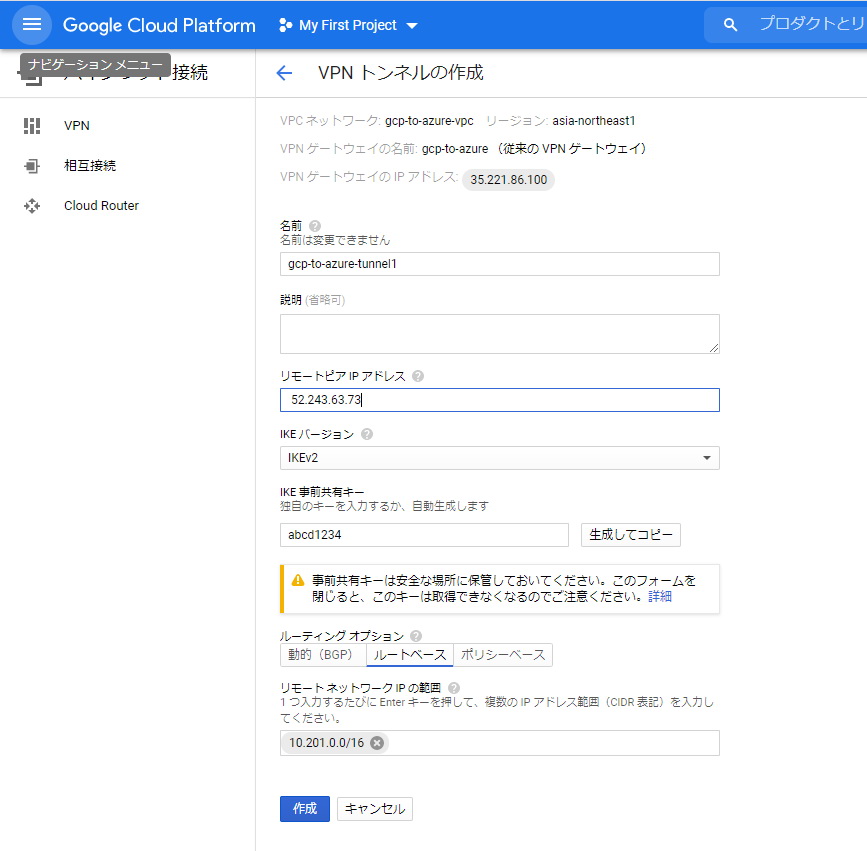Click the キャンセル button
This screenshot has height=851, width=867.
pos(375,809)
